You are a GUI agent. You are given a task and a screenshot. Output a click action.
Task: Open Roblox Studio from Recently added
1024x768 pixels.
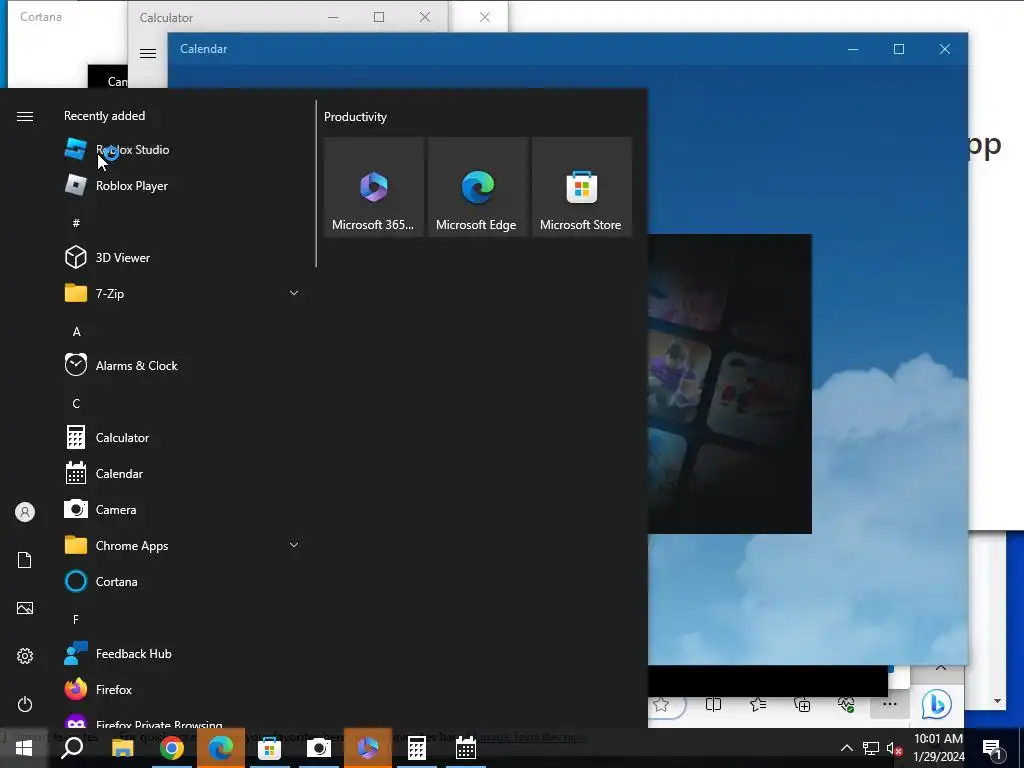pyautogui.click(x=182, y=150)
